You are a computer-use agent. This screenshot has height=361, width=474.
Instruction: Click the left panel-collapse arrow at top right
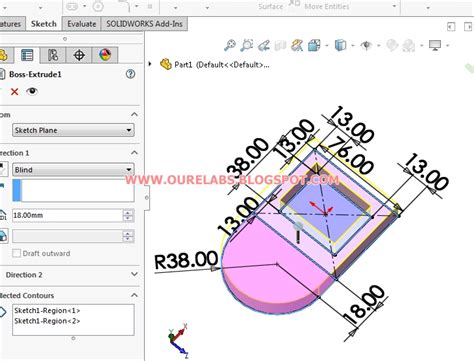tap(451, 27)
